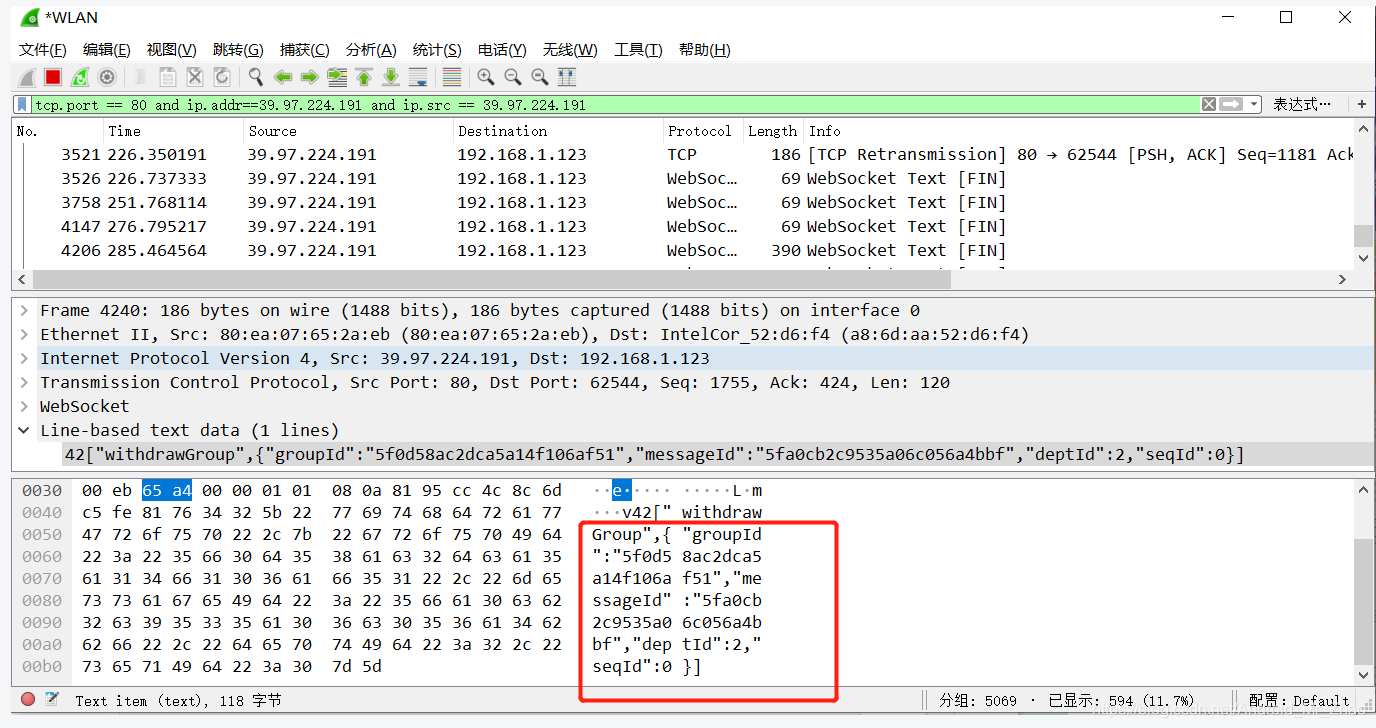Select the withdrawGroup JSON text line
Viewport: 1376px width, 728px height.
tap(654, 455)
